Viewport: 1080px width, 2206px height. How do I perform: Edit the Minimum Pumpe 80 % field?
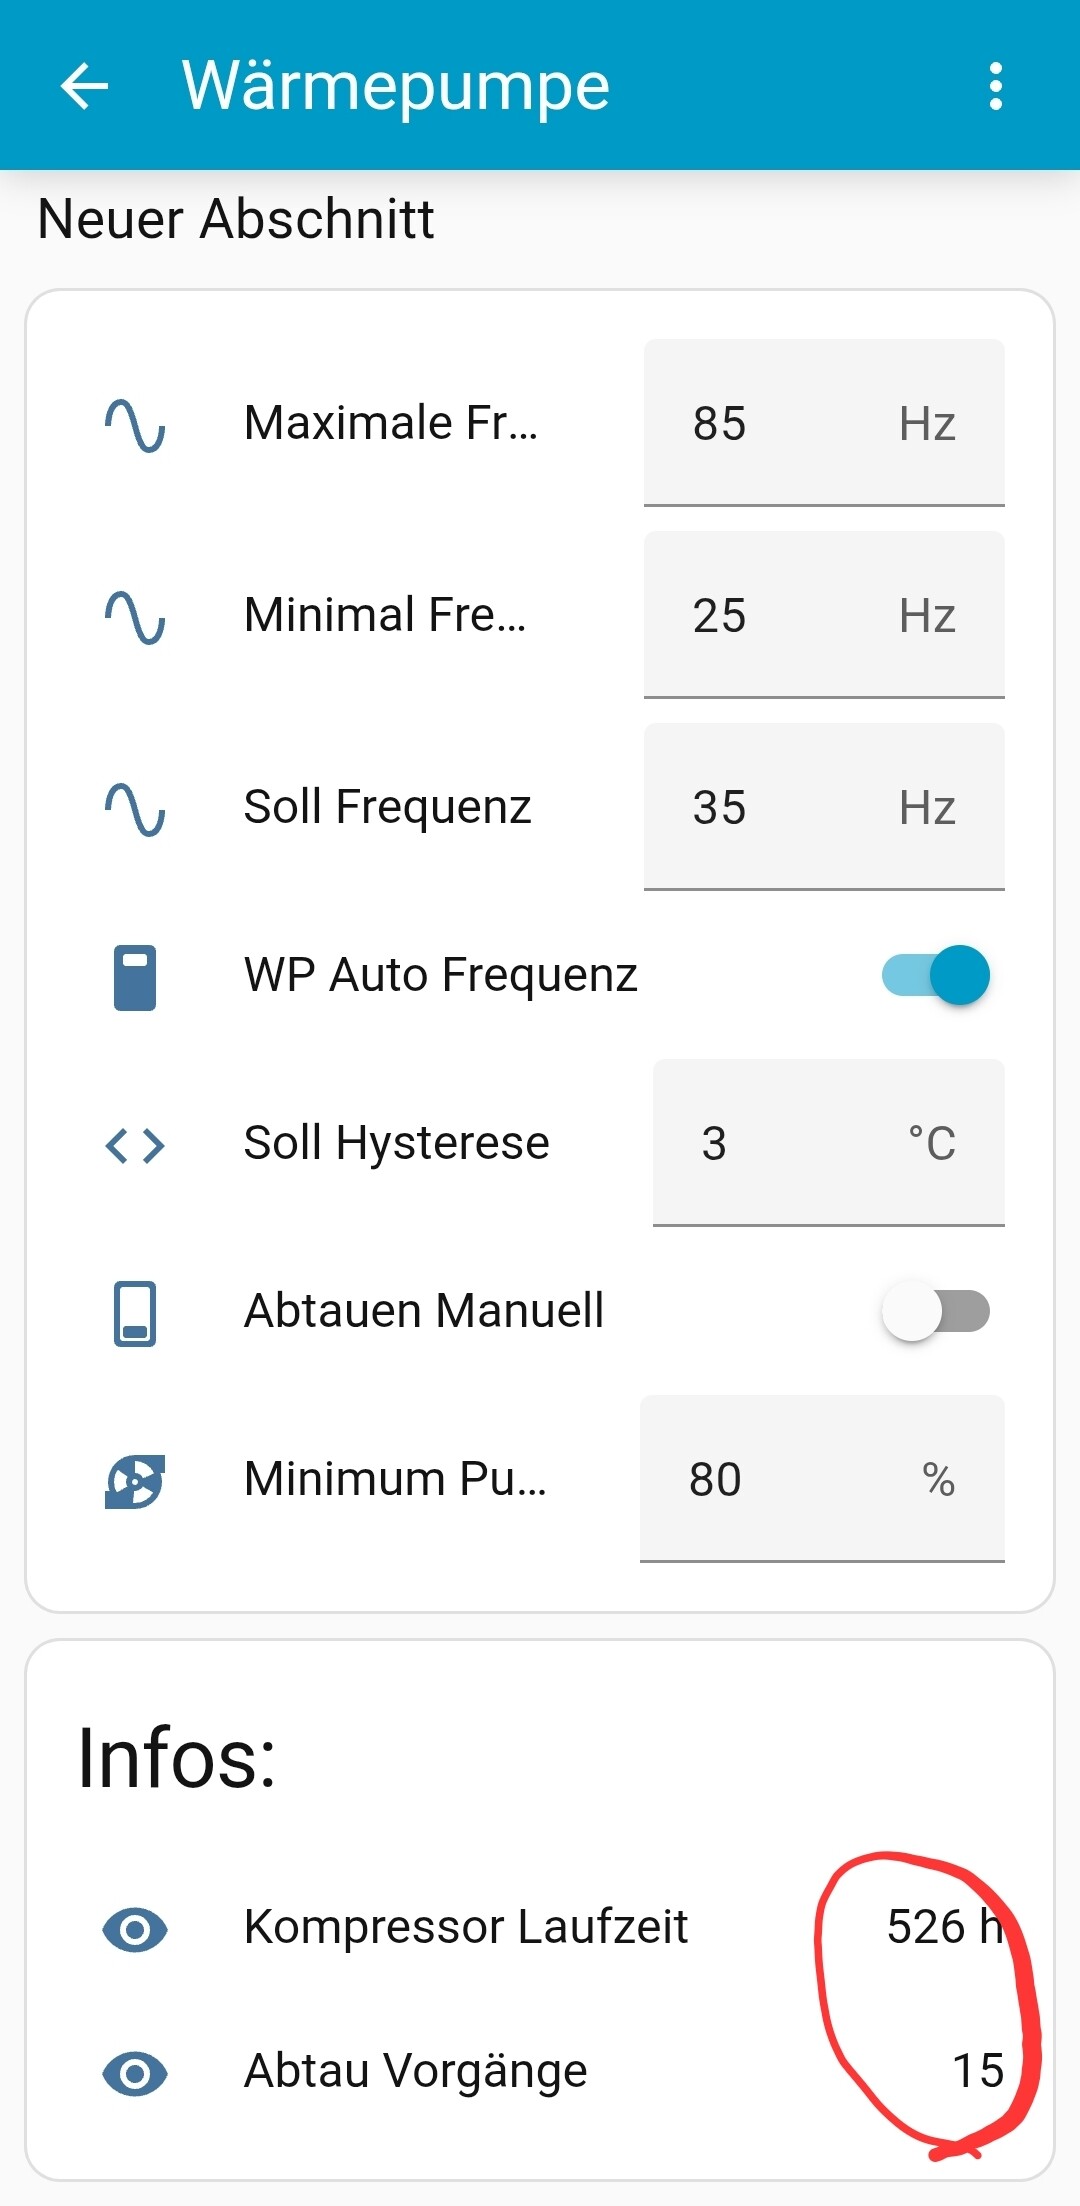click(822, 1479)
